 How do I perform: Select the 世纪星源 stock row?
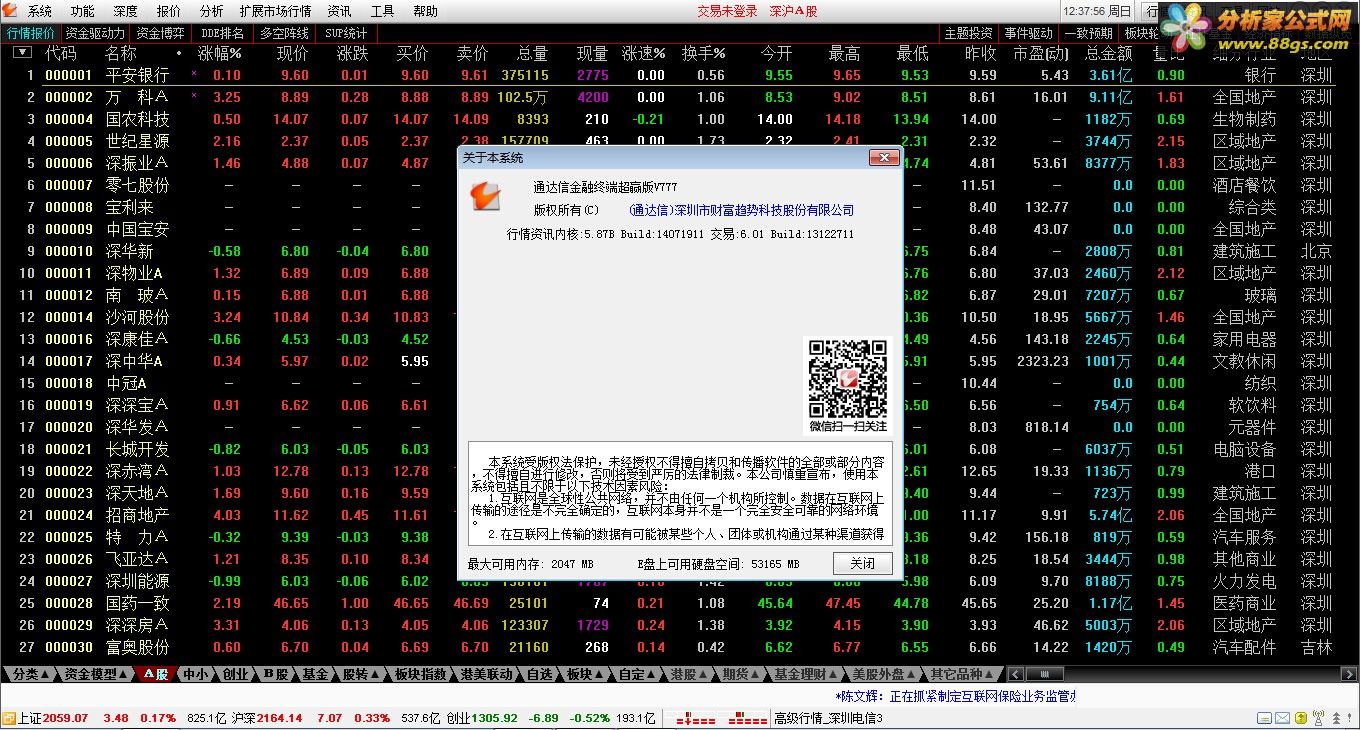click(680, 141)
